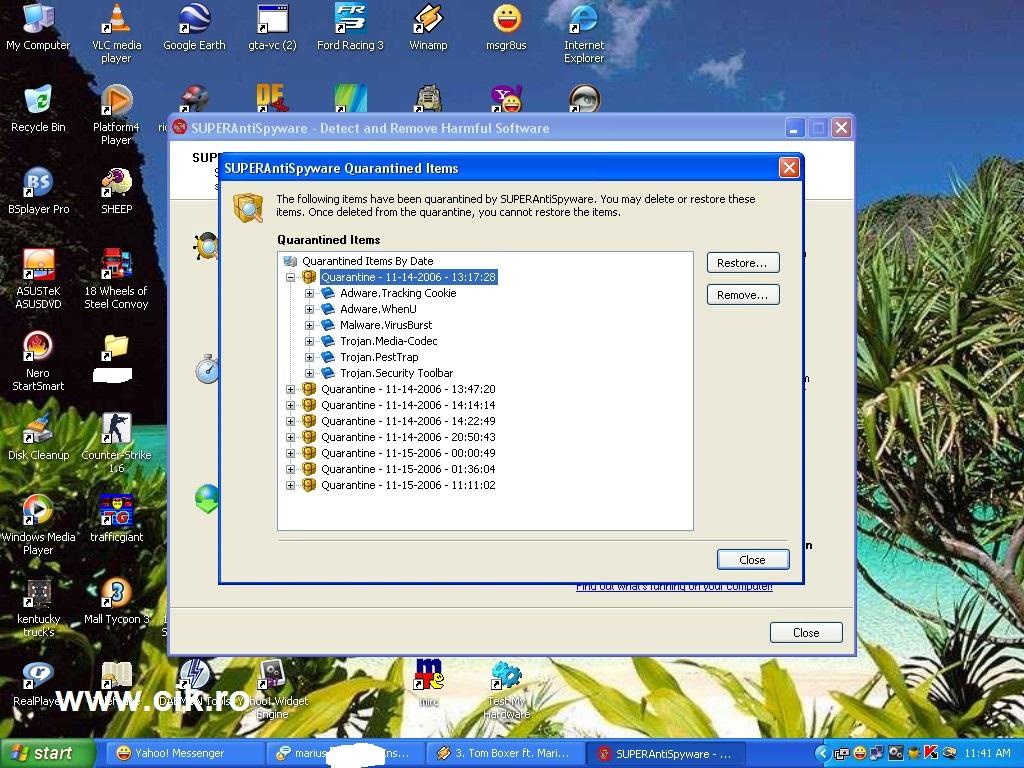Expand the Trojan.PestTrap node
This screenshot has height=768, width=1024.
click(x=310, y=357)
